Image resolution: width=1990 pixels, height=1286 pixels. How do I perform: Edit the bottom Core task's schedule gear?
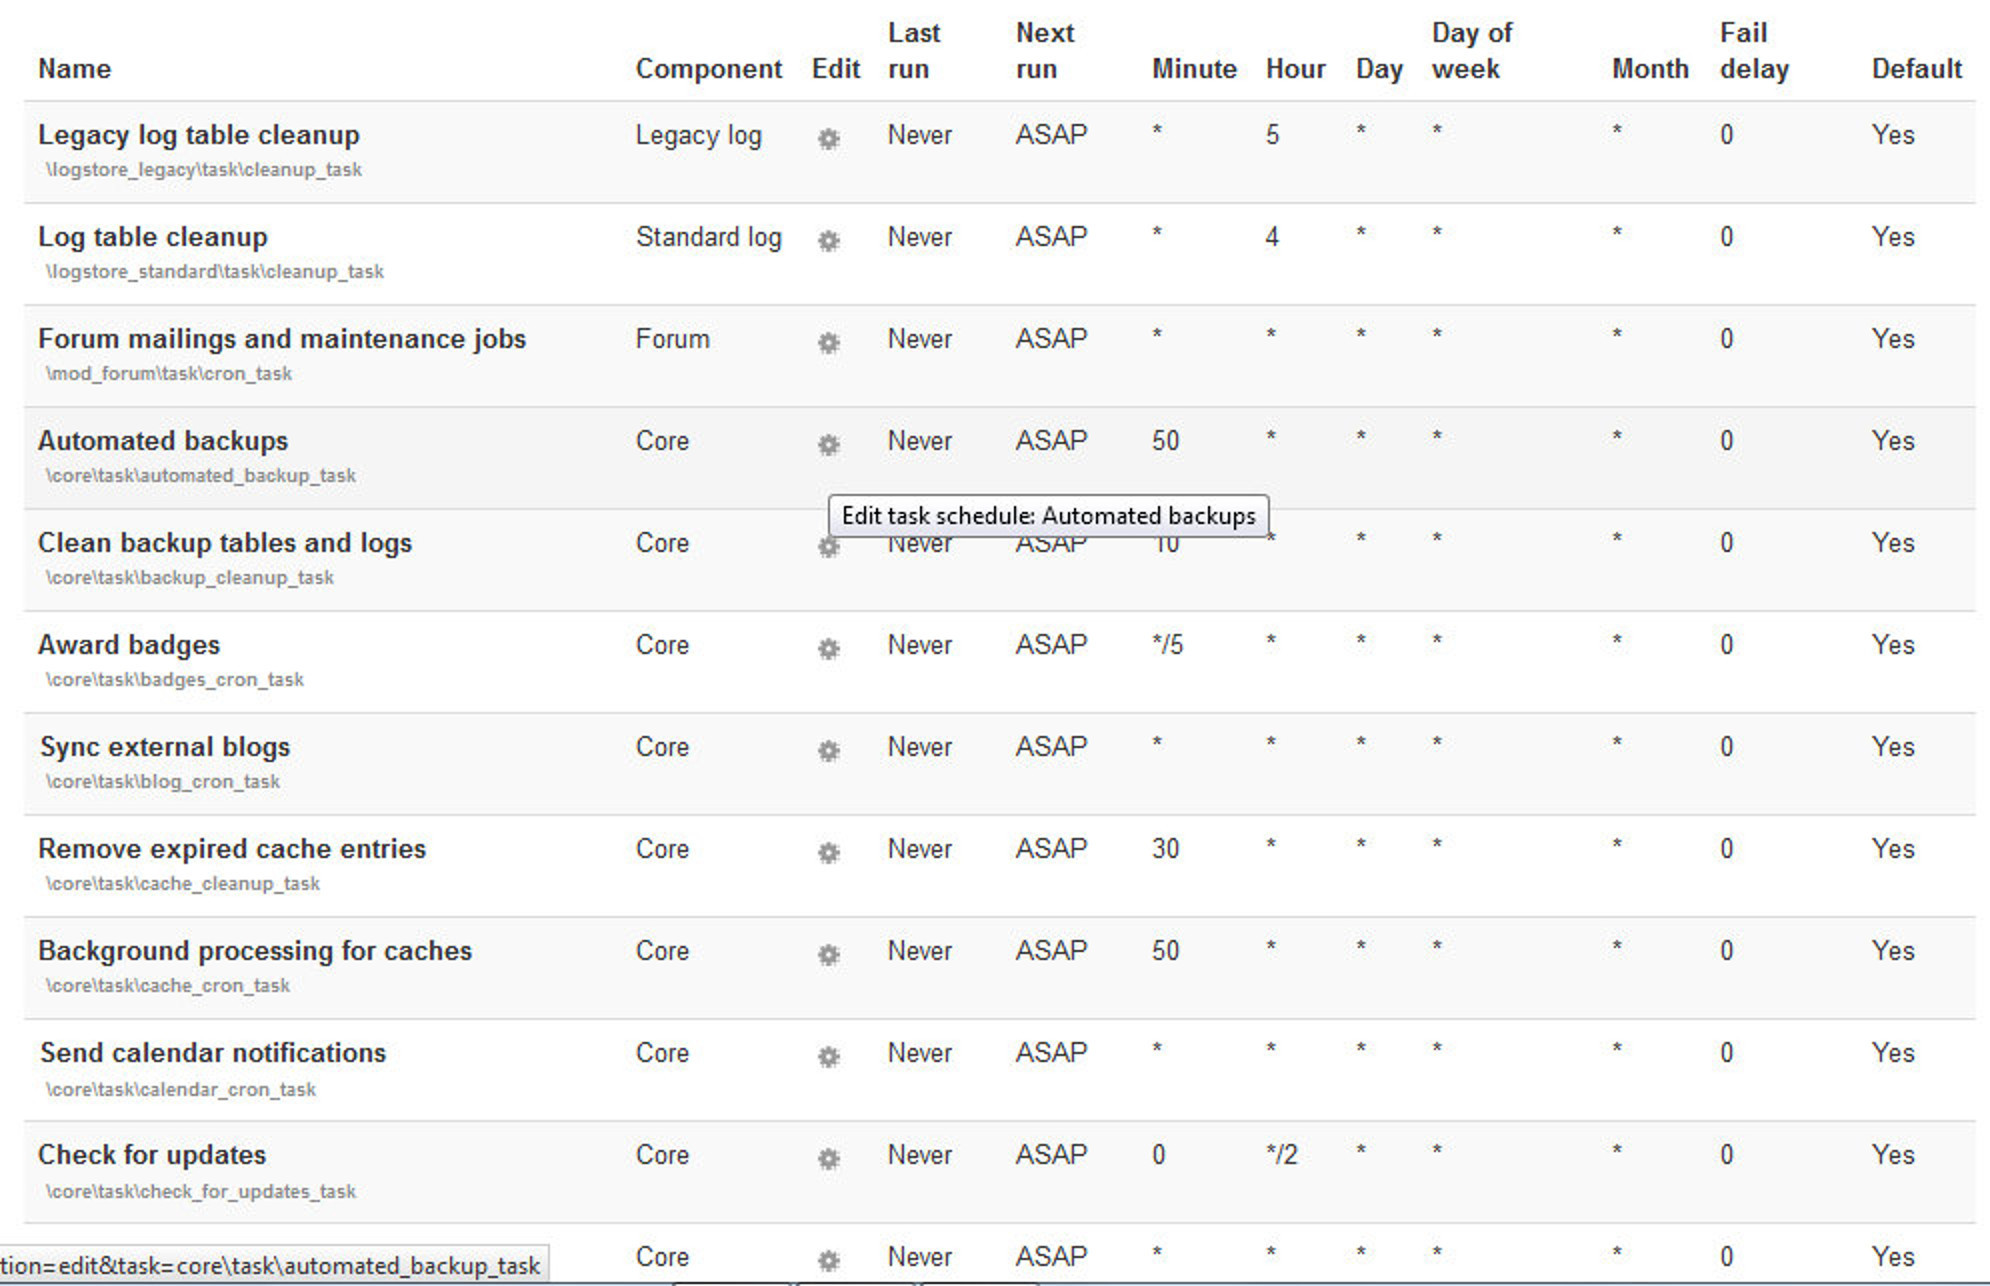(828, 1258)
